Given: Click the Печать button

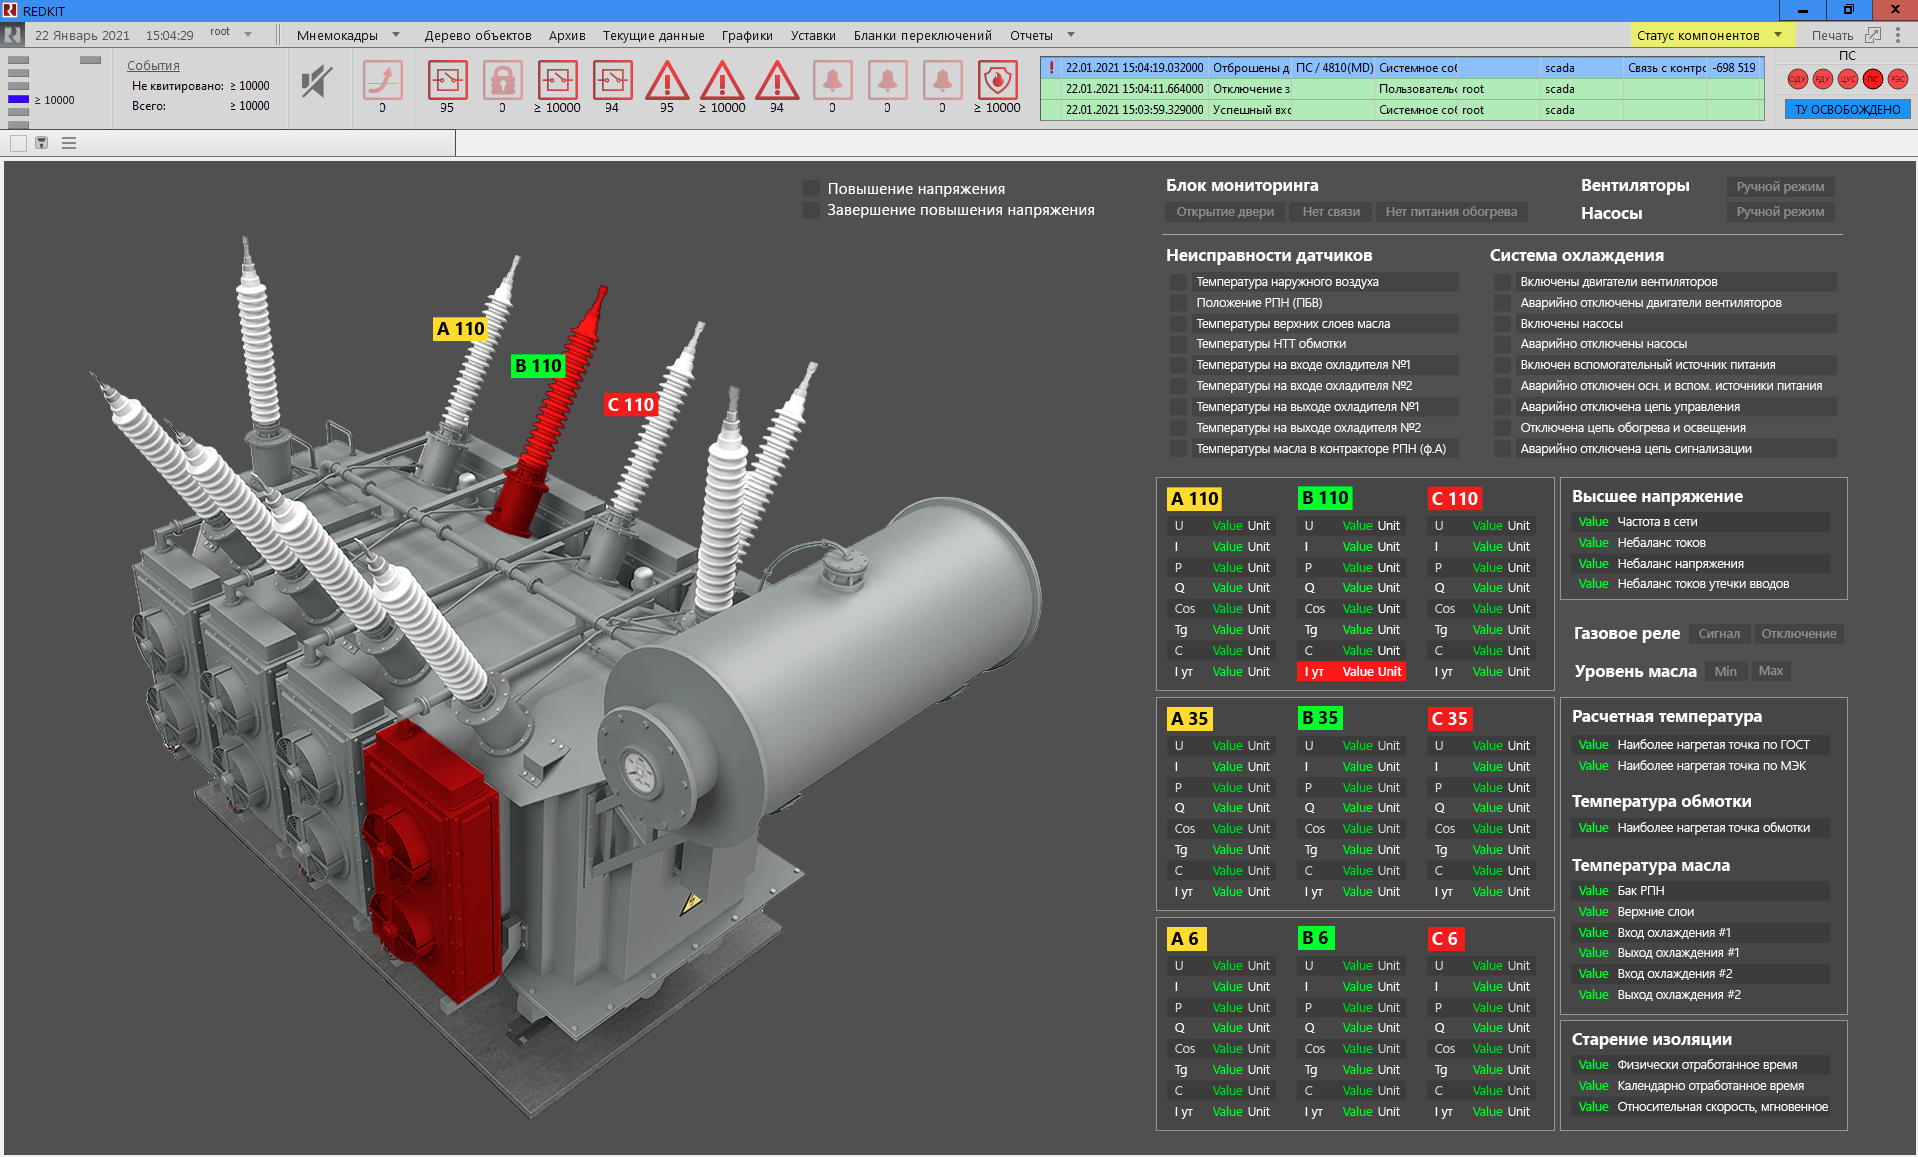Looking at the screenshot, I should click(x=1832, y=35).
